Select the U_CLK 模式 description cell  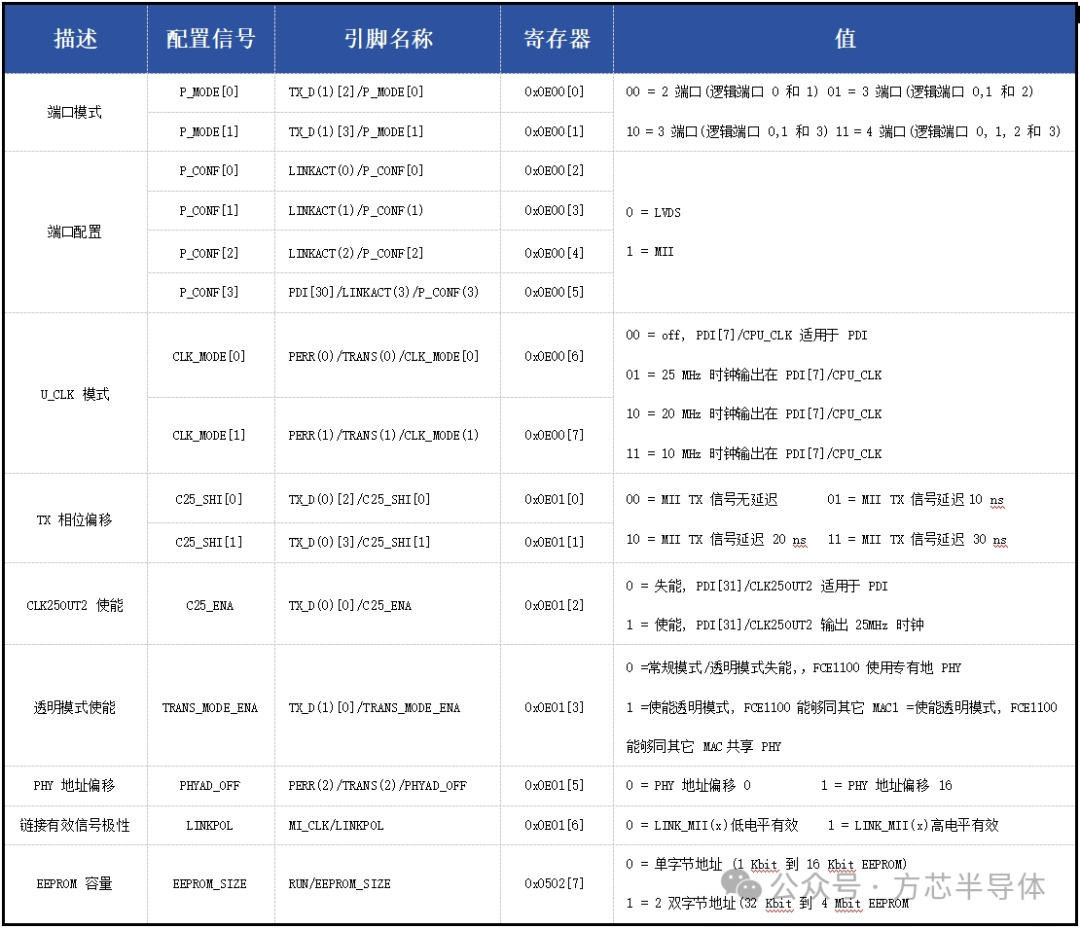click(76, 394)
